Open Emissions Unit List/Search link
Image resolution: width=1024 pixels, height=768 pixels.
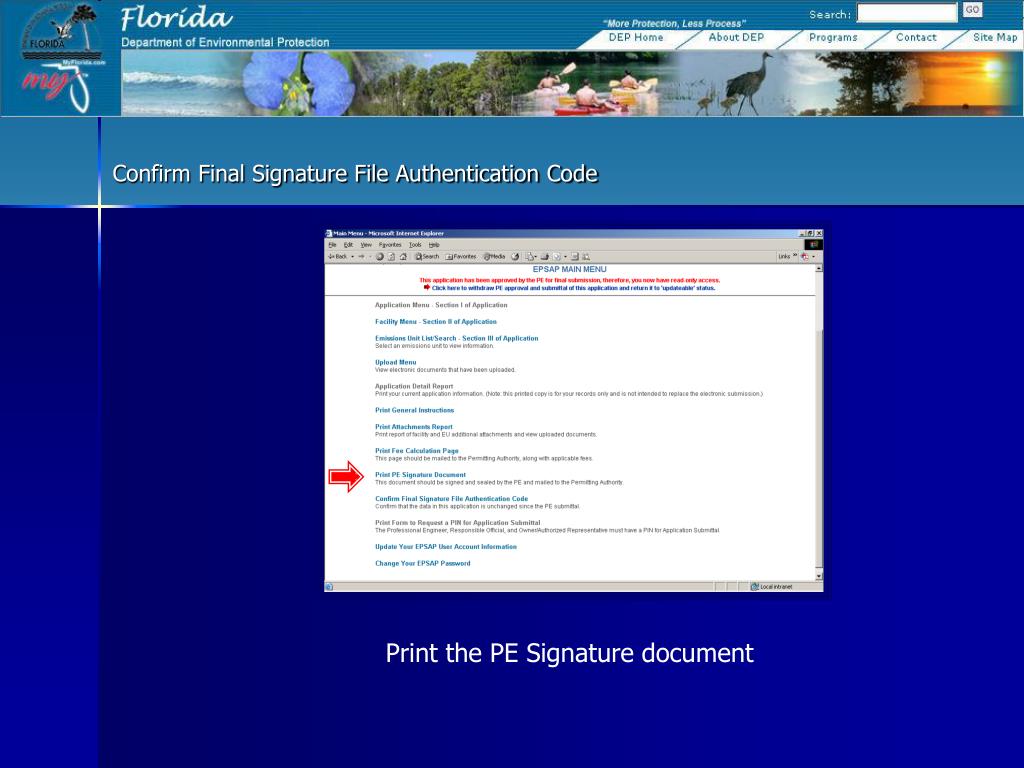click(x=456, y=338)
